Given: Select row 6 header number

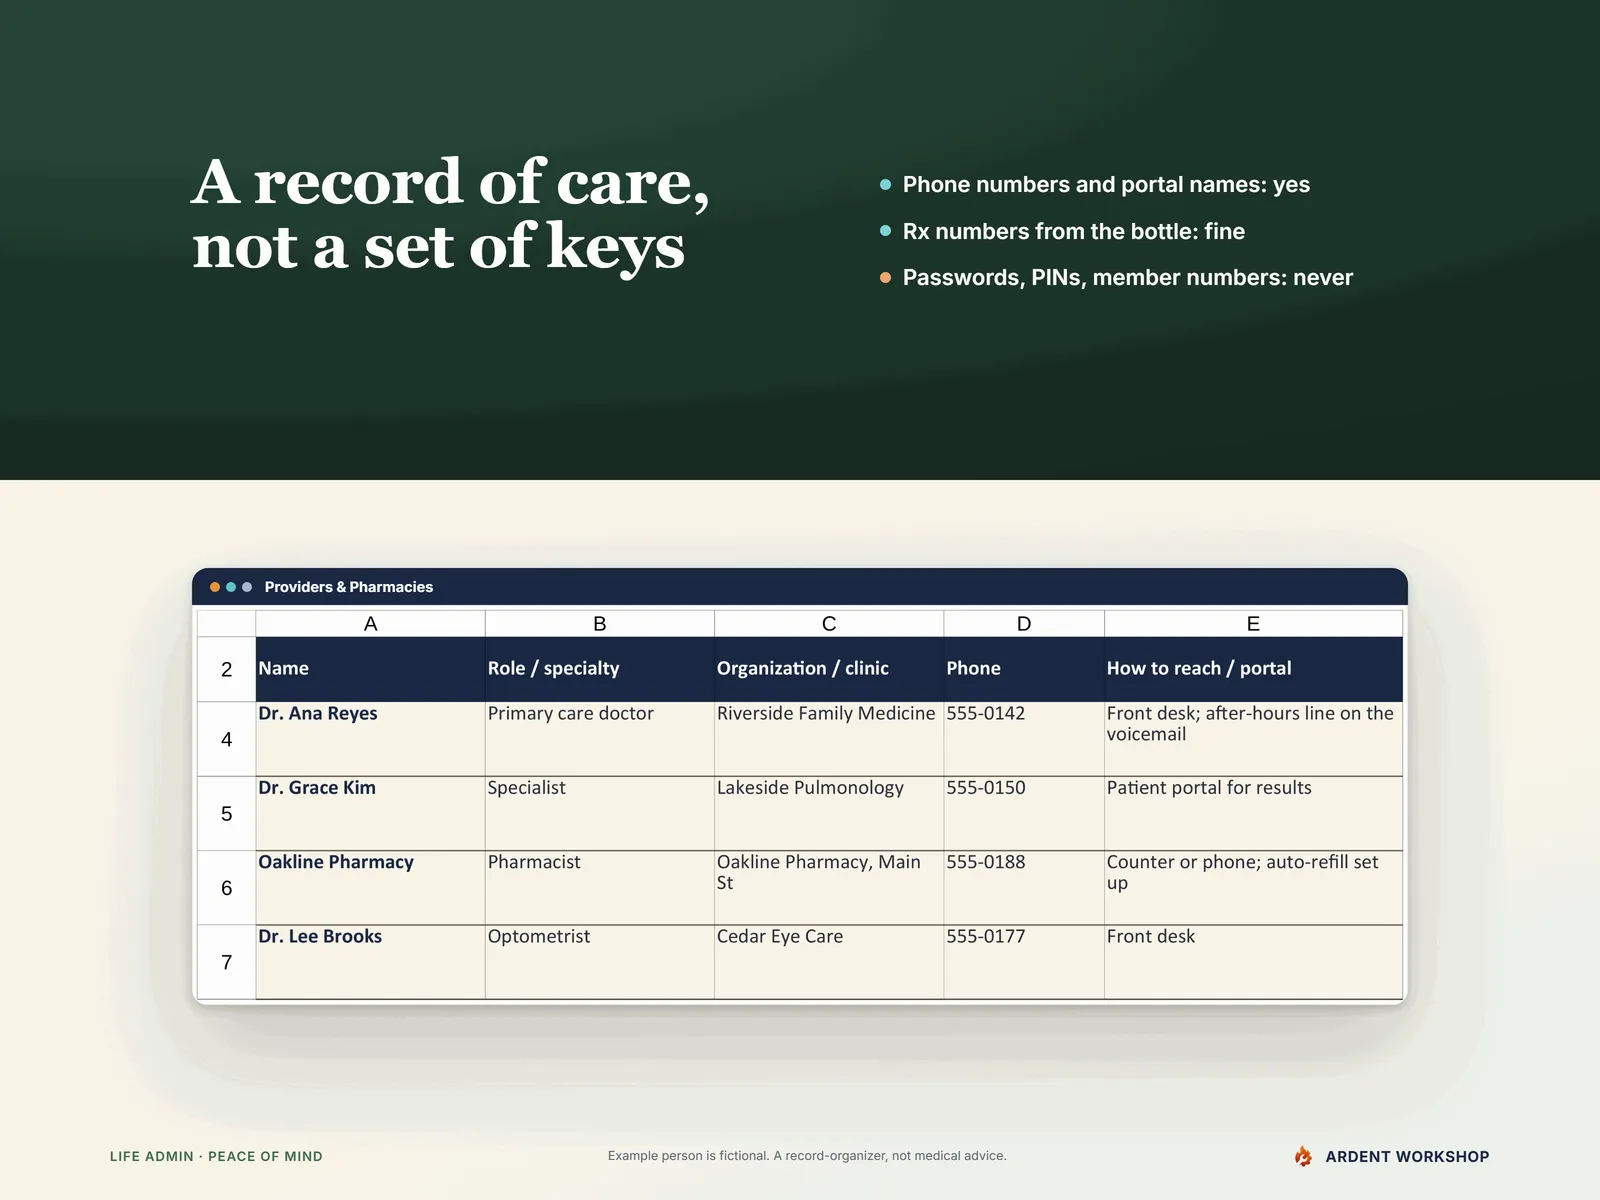Looking at the screenshot, I should [226, 888].
